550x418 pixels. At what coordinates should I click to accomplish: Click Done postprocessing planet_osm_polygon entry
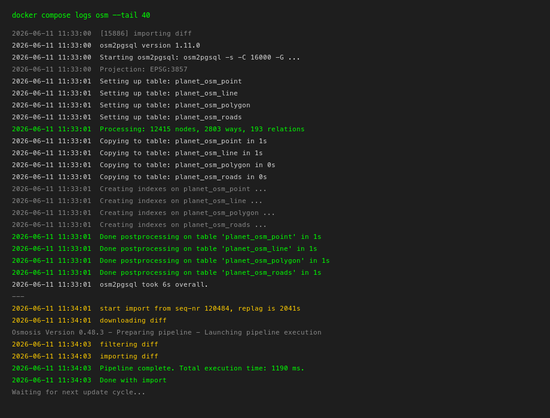click(170, 261)
